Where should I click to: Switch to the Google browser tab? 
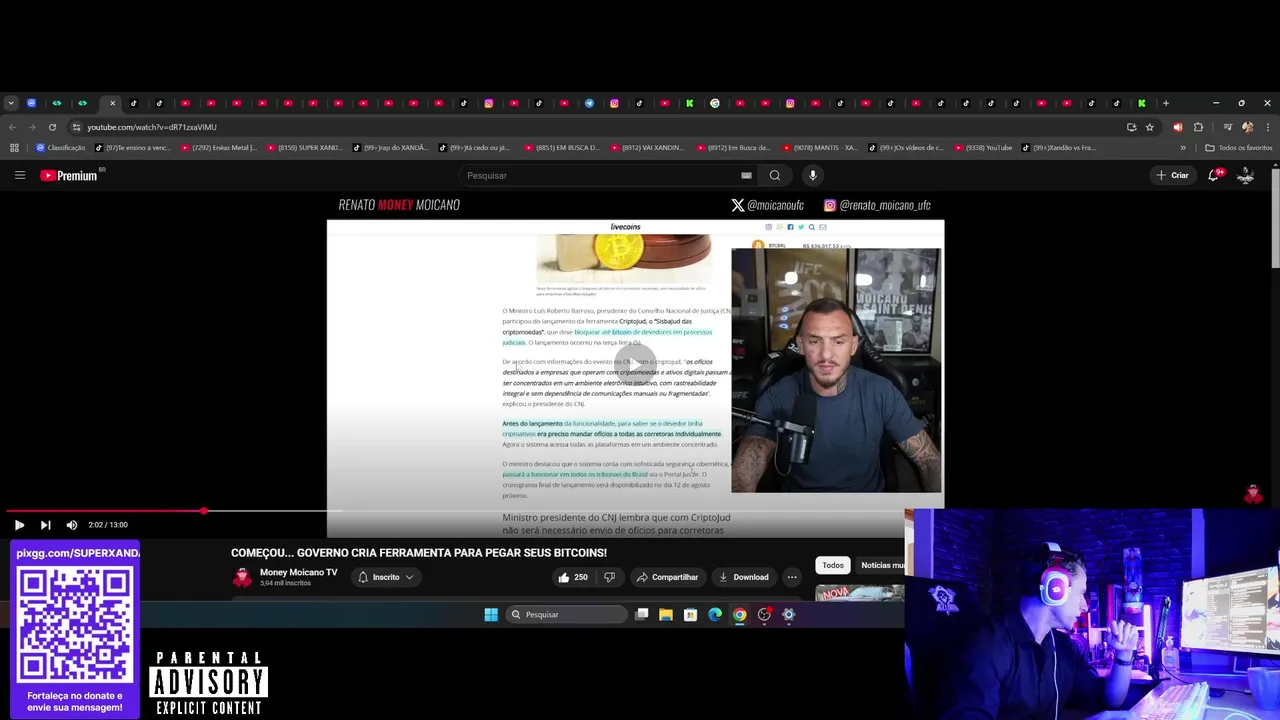pyautogui.click(x=714, y=103)
